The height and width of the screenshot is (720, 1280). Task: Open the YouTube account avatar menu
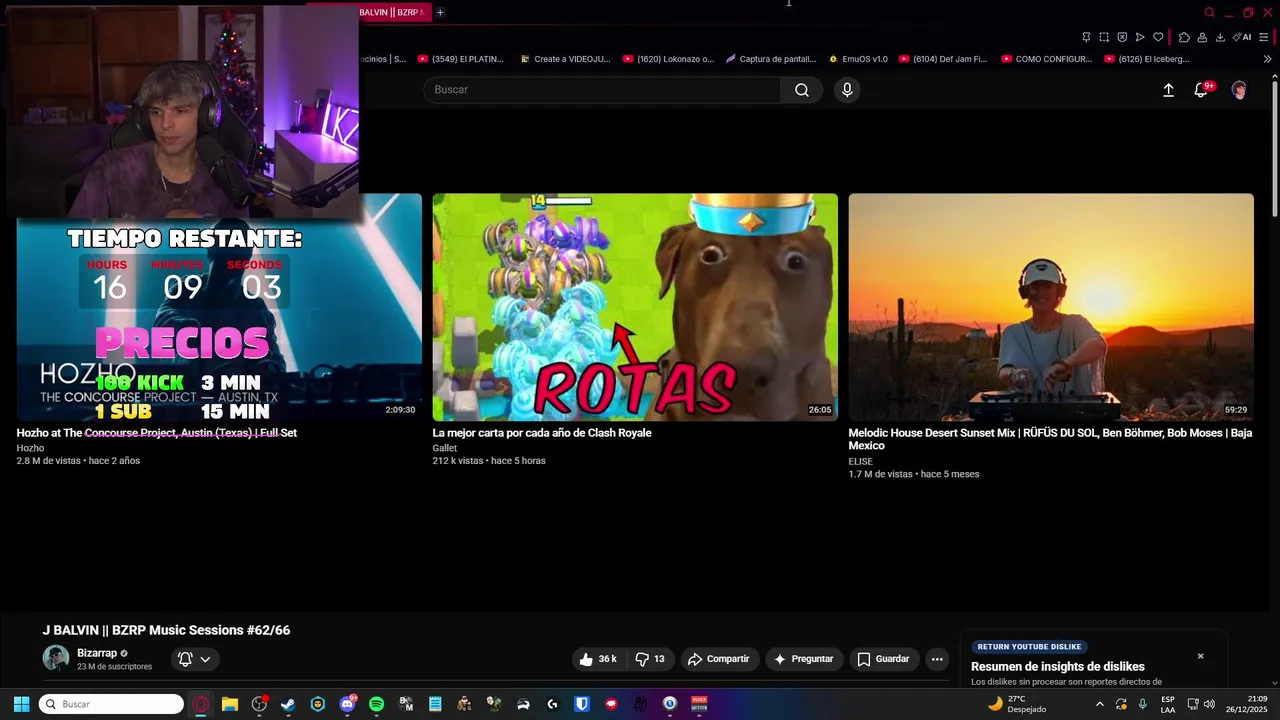click(x=1239, y=90)
